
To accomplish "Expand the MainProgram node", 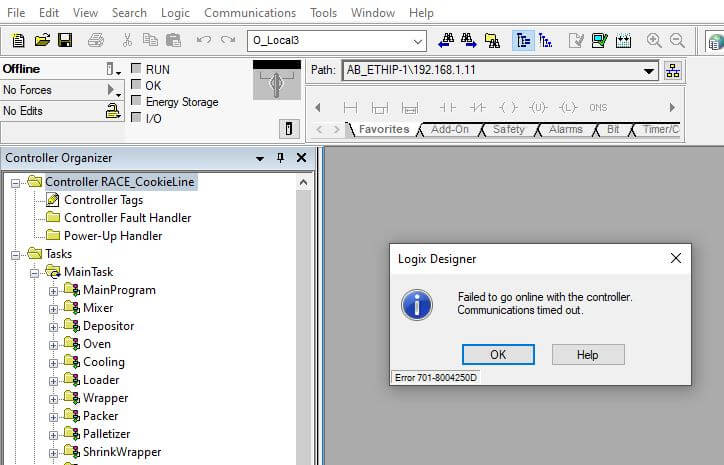I will pyautogui.click(x=53, y=291).
